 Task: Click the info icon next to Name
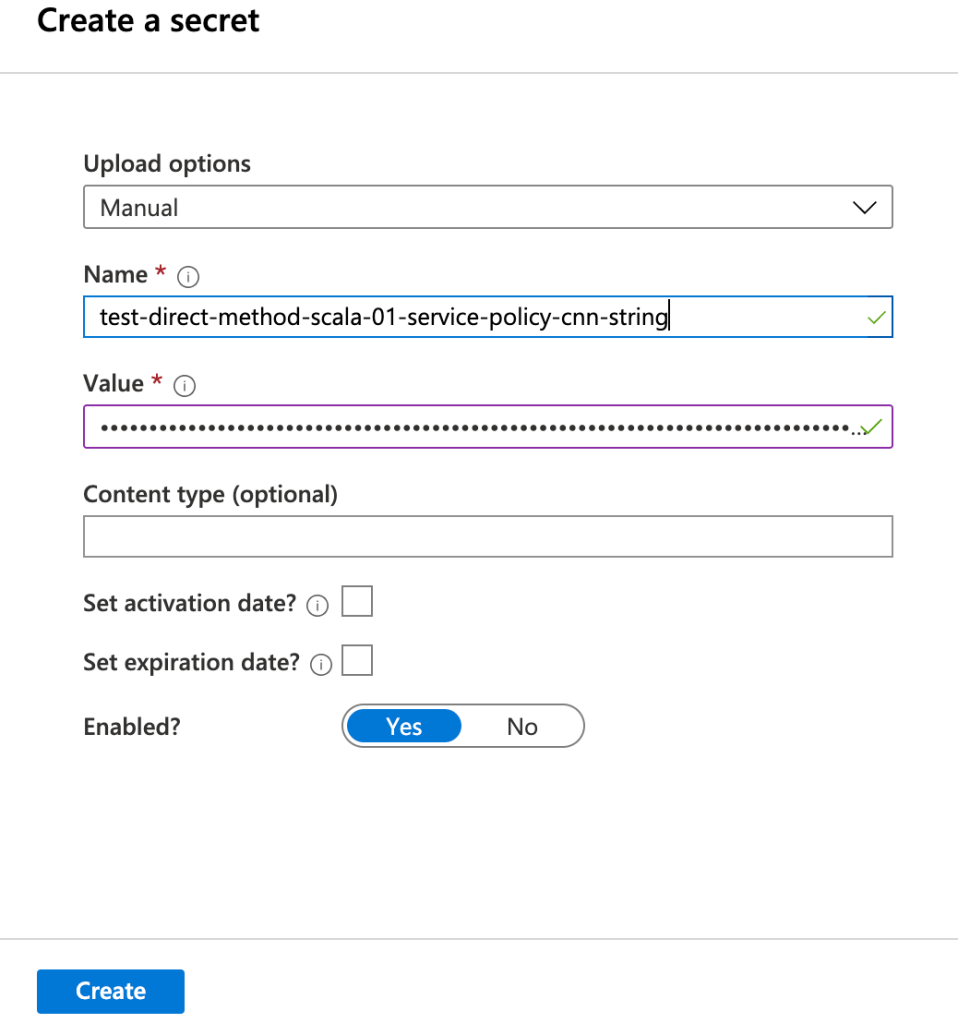(x=187, y=276)
